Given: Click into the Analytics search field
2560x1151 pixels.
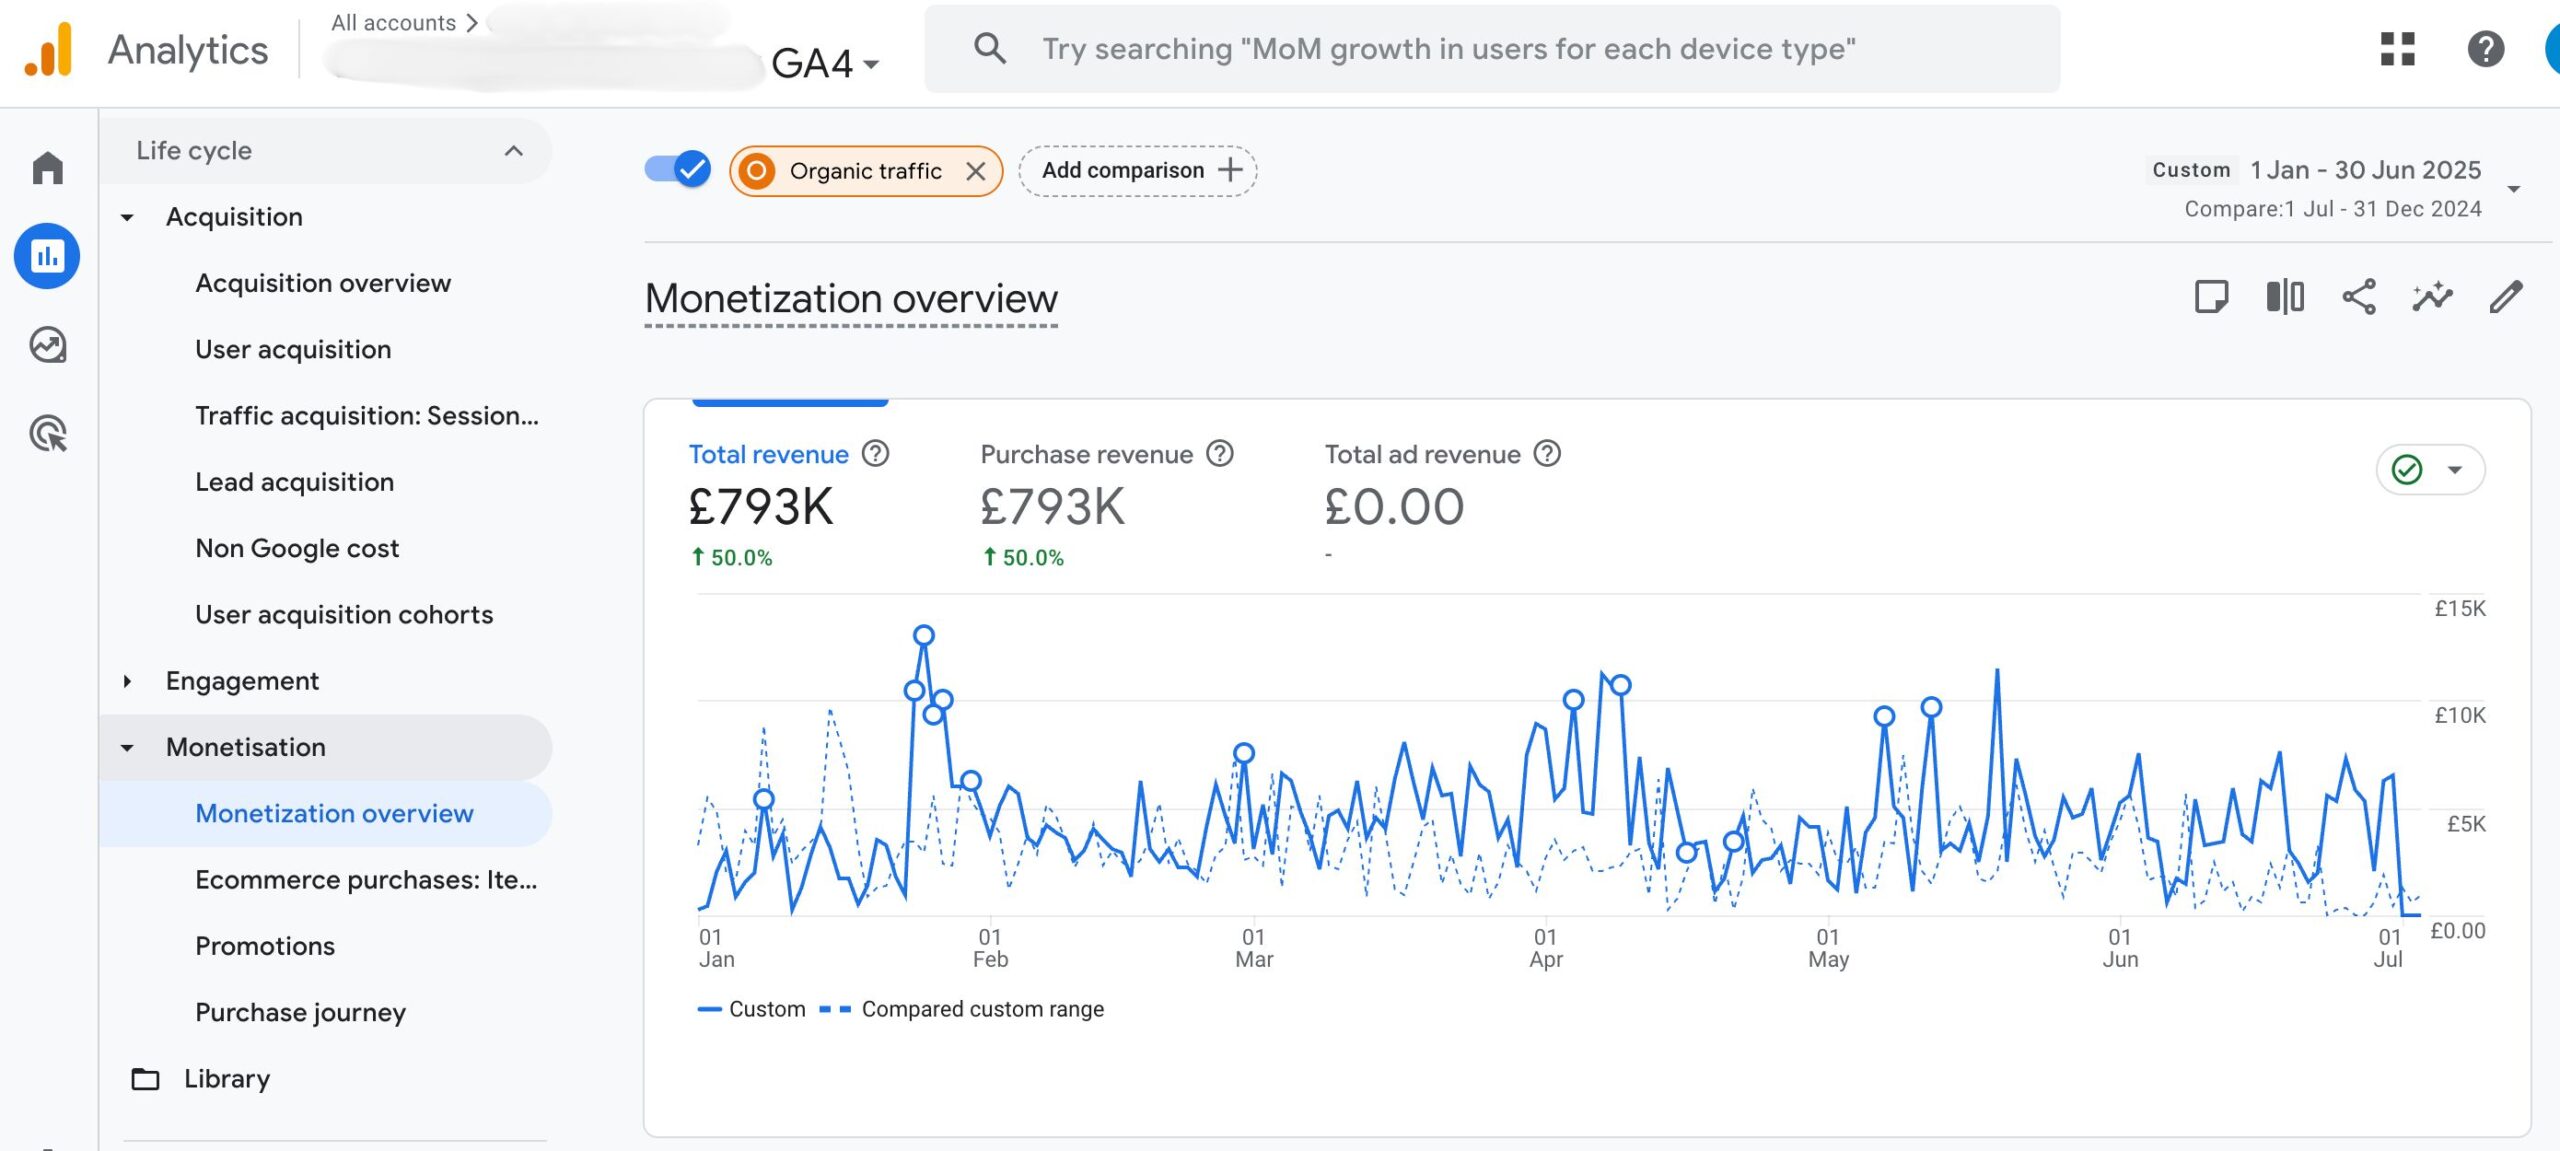Looking at the screenshot, I should click(x=1448, y=49).
